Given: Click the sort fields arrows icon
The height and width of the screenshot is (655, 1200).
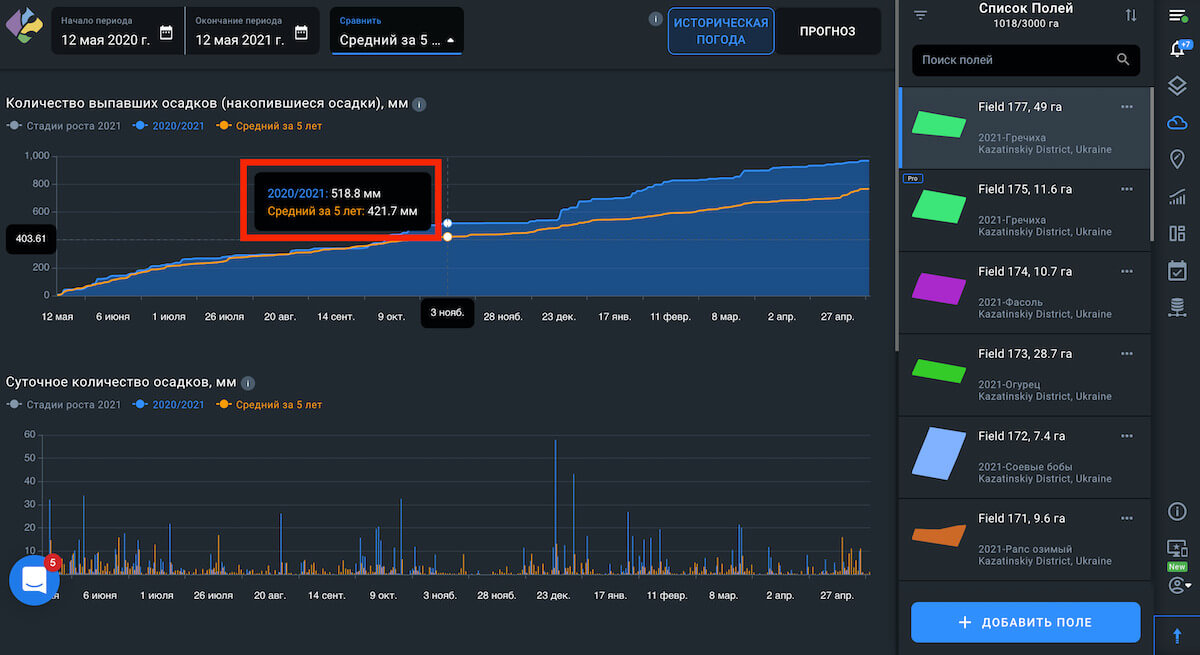Looking at the screenshot, I should click(1131, 15).
